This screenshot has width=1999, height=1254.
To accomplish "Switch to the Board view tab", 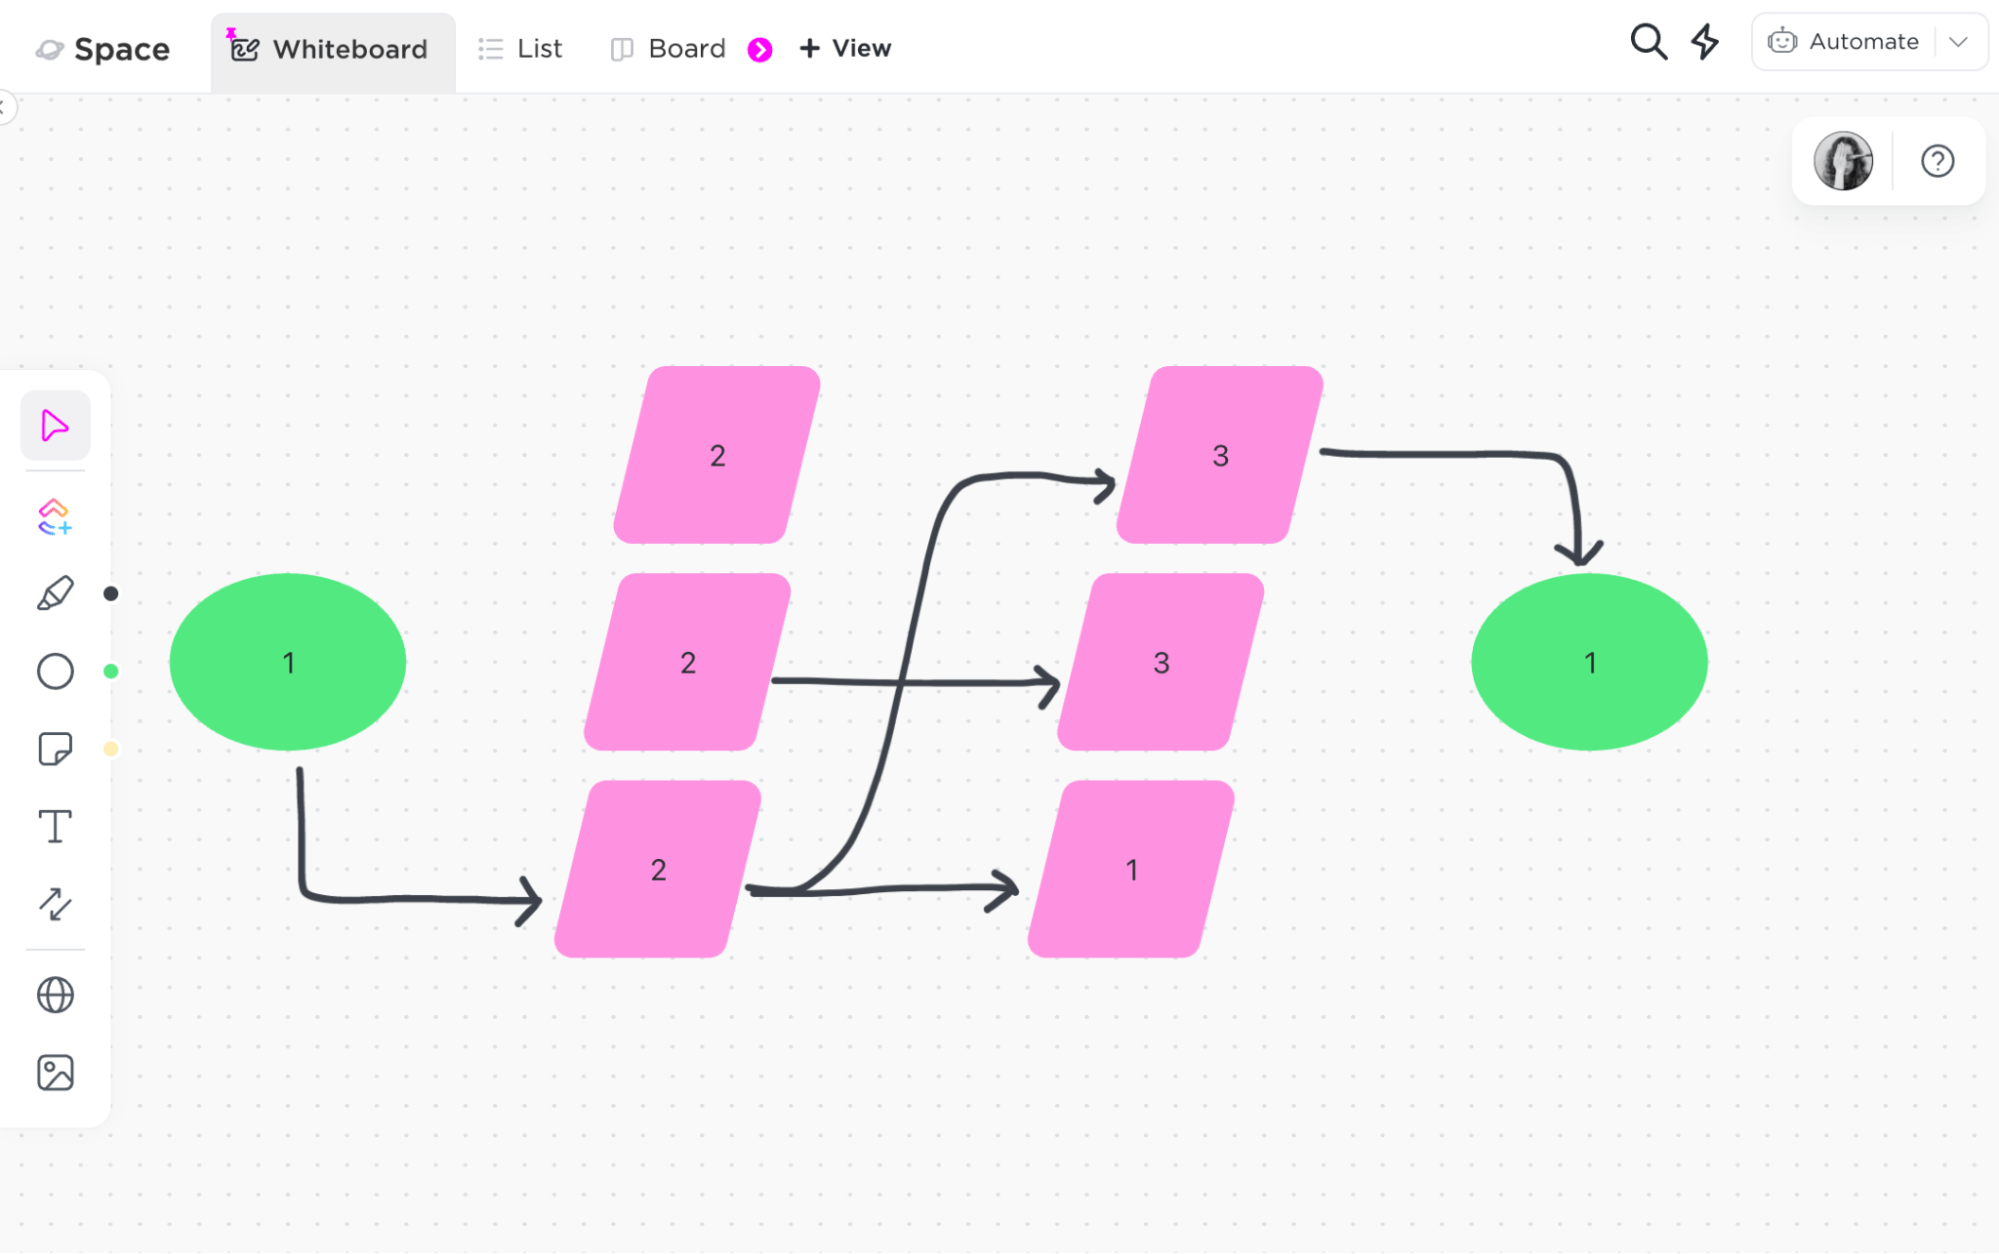I will [667, 48].
